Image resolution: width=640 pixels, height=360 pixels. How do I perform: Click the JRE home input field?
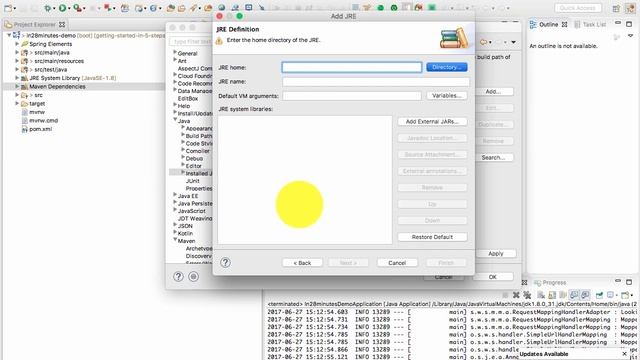[352, 67]
